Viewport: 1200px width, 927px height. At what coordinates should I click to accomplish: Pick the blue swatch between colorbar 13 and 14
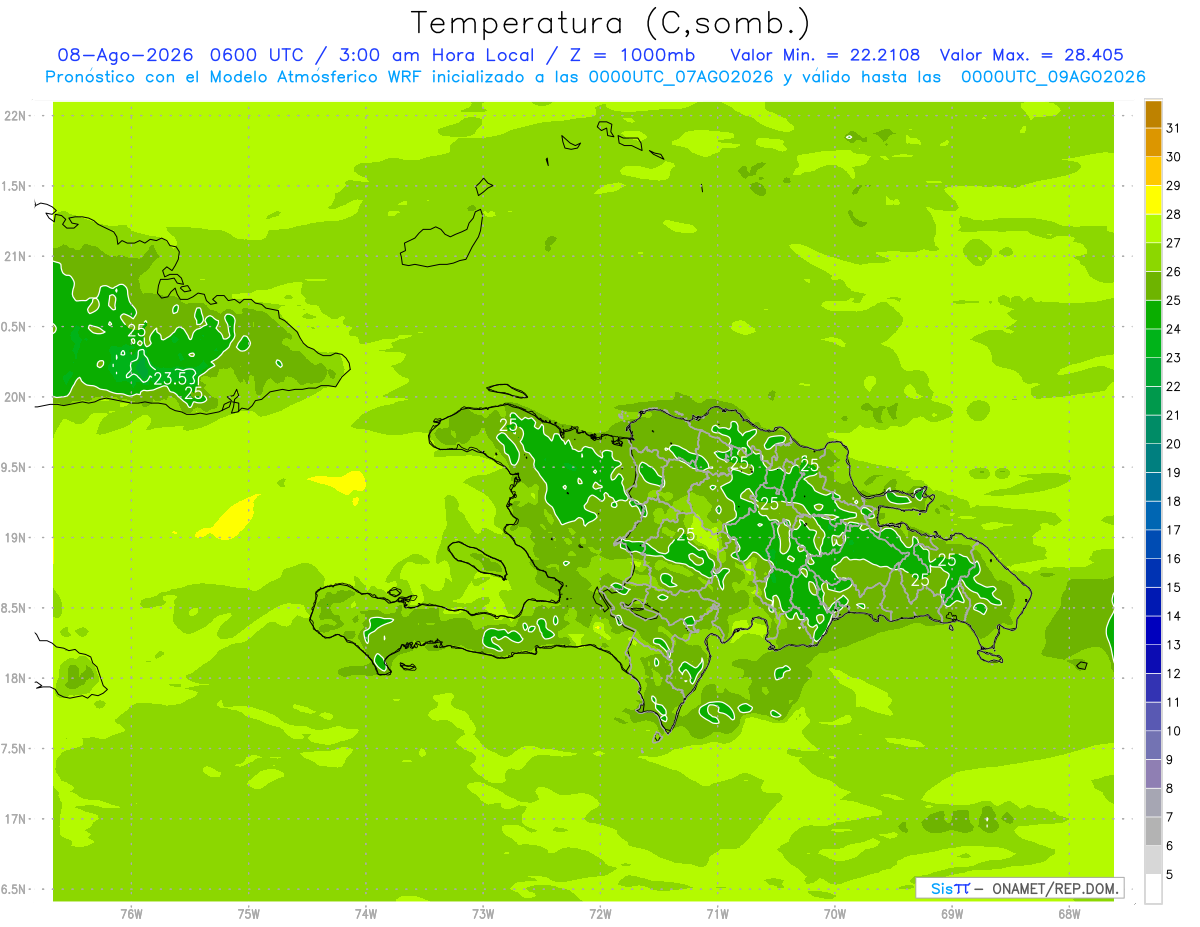(1153, 631)
